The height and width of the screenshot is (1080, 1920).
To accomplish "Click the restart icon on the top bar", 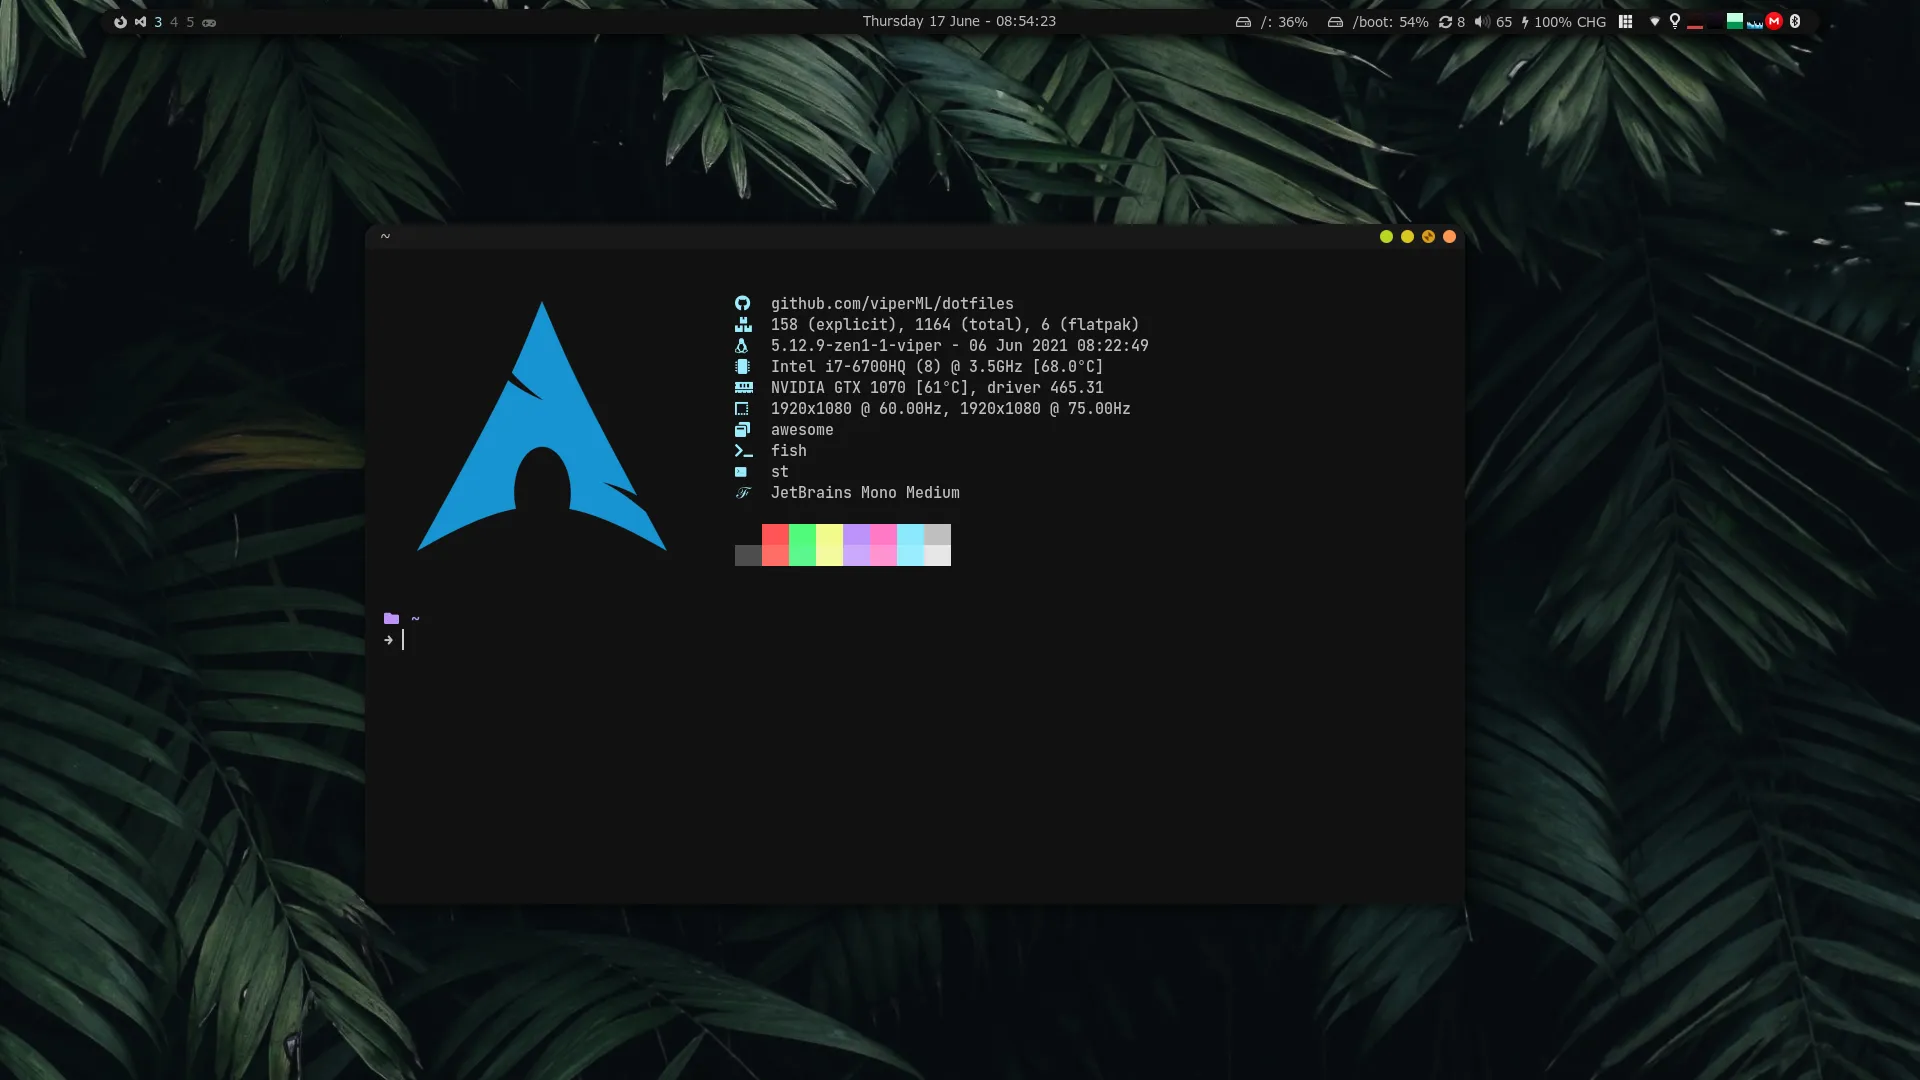I will [x=121, y=21].
